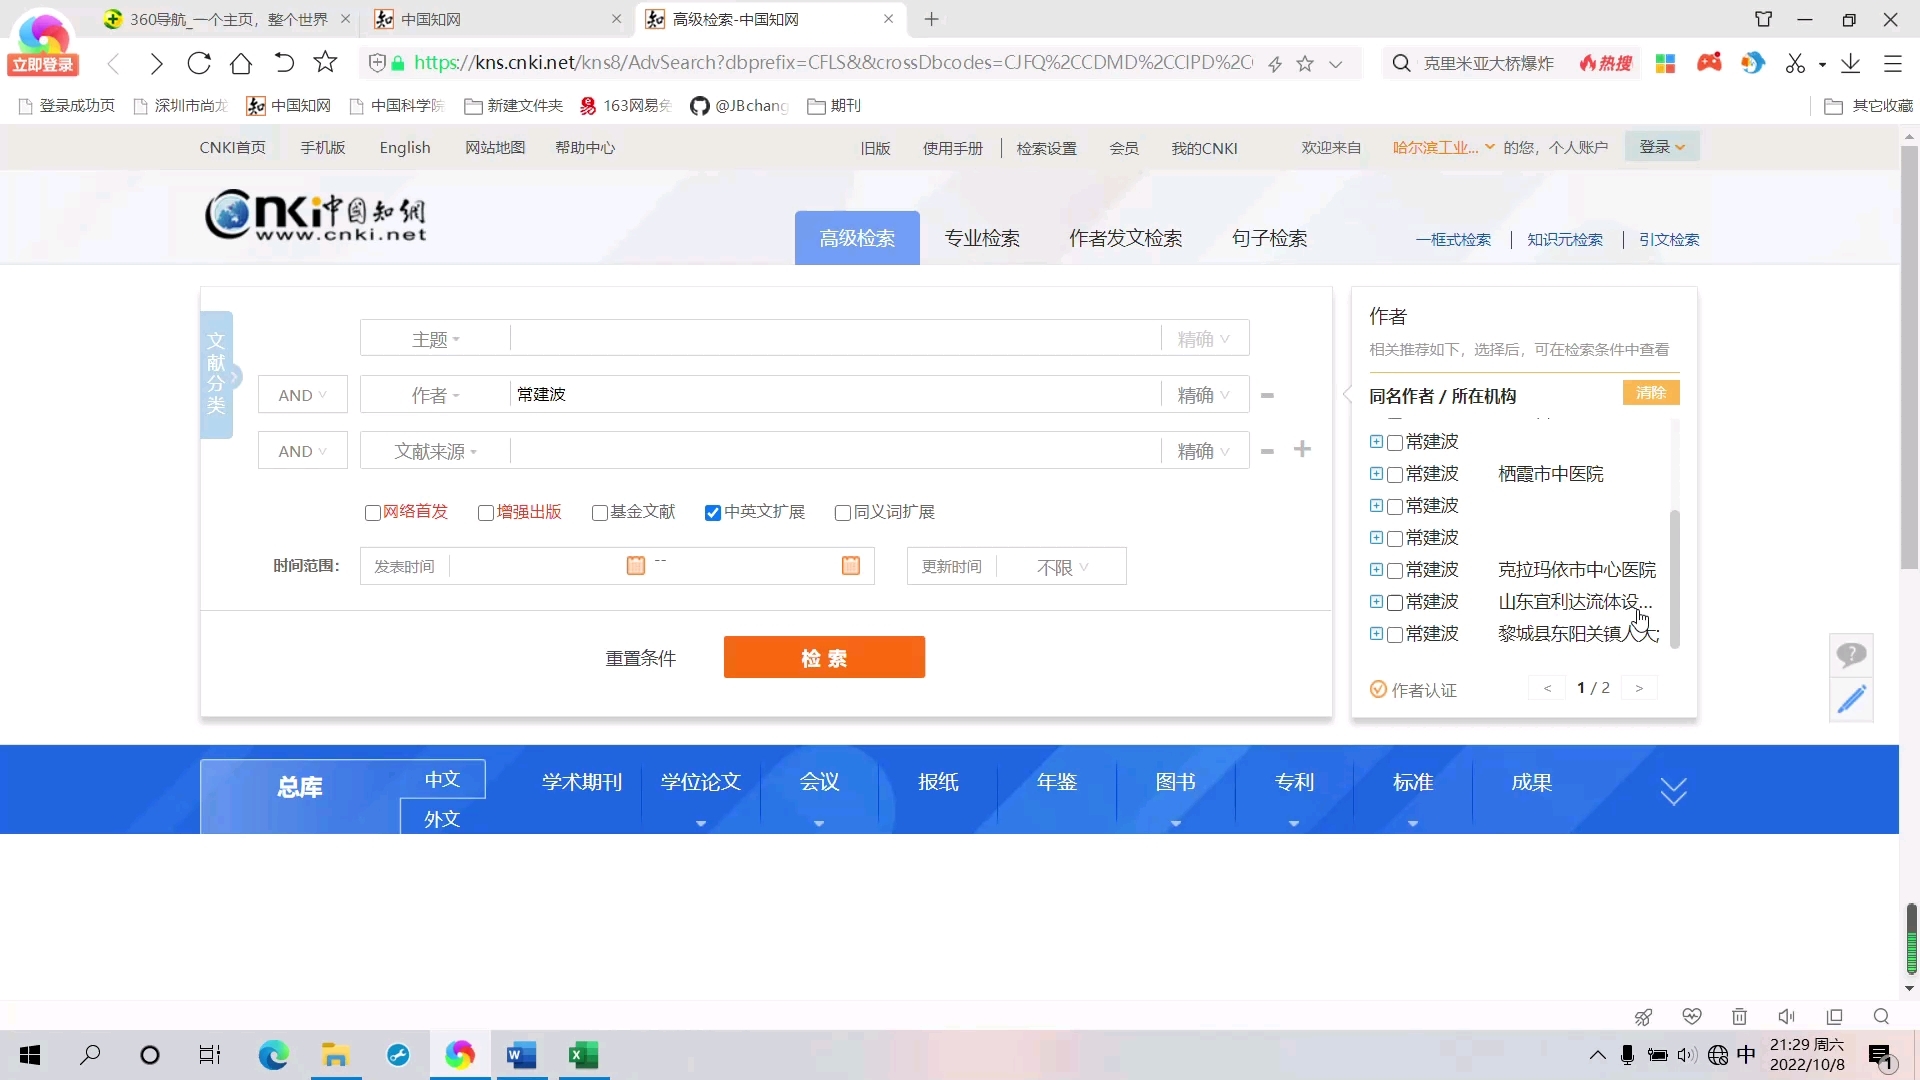1920x1080 pixels.
Task: Click the orange 检索 search button
Action: click(824, 657)
